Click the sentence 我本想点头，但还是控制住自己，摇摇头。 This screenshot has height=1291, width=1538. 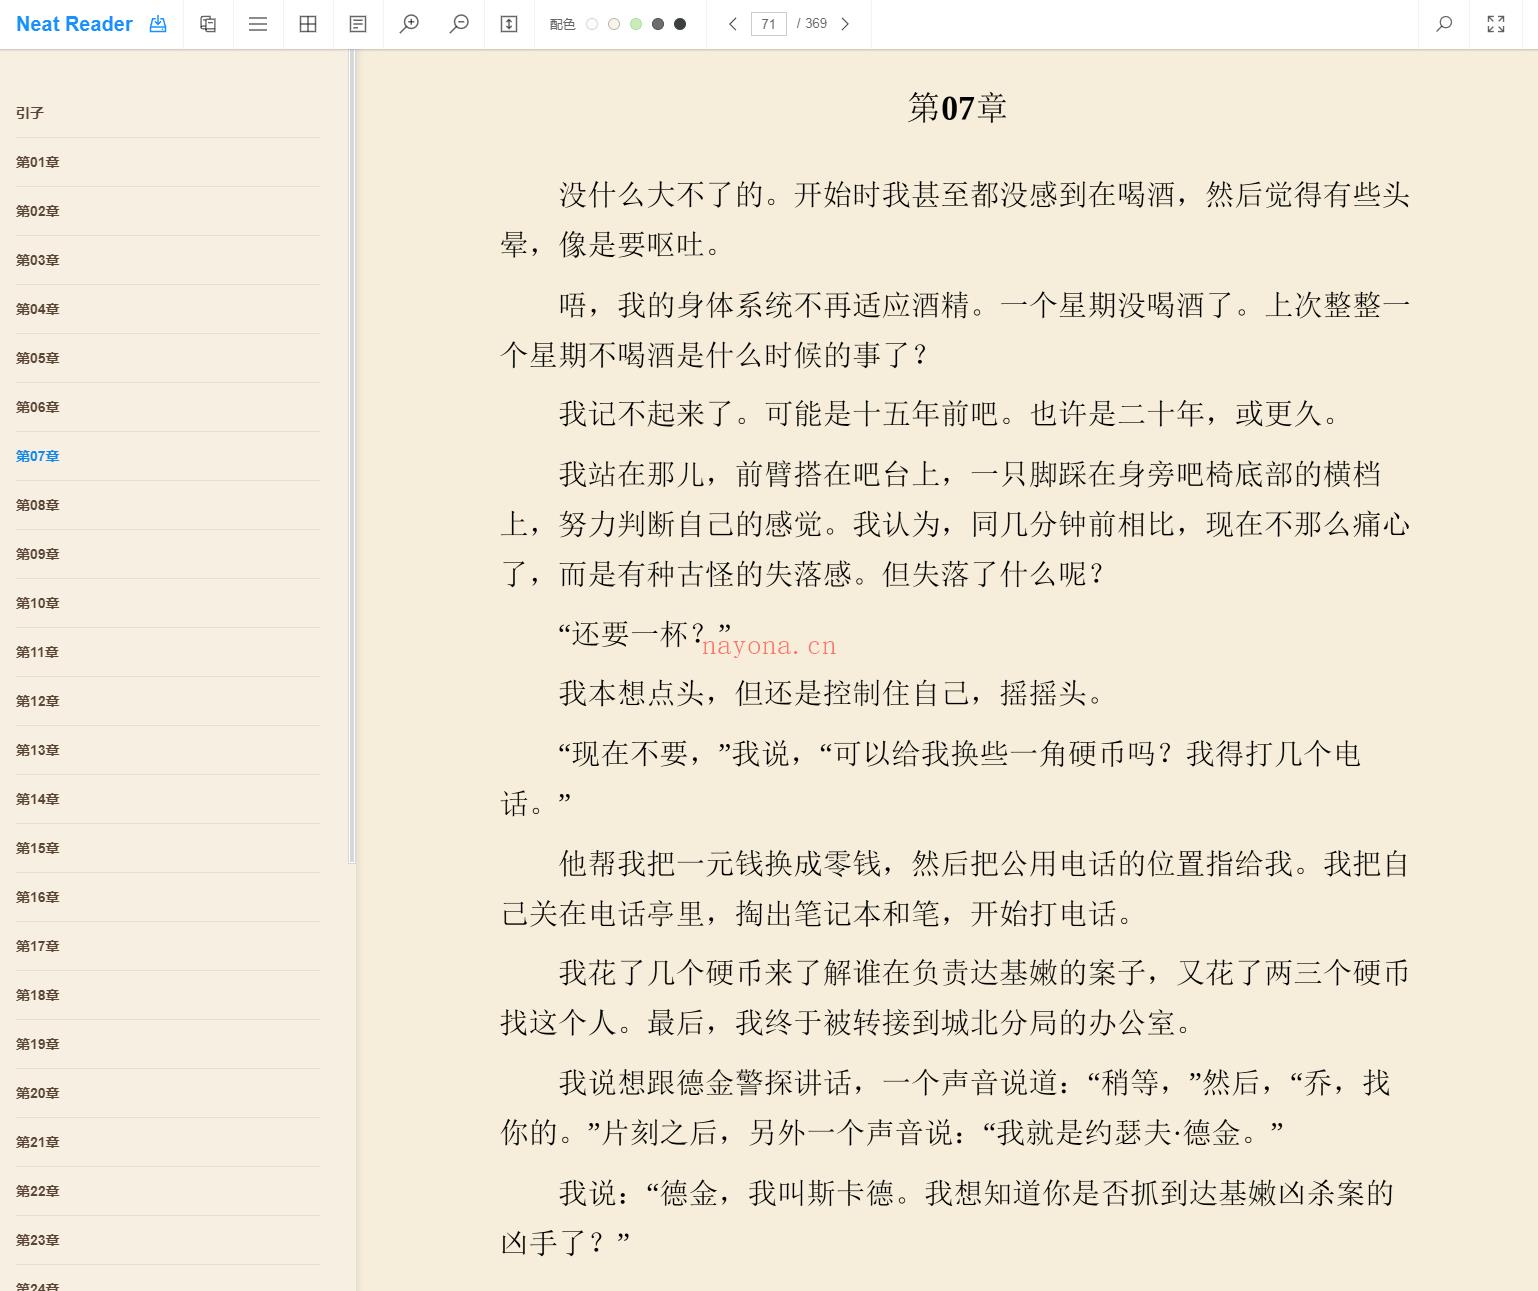(831, 693)
